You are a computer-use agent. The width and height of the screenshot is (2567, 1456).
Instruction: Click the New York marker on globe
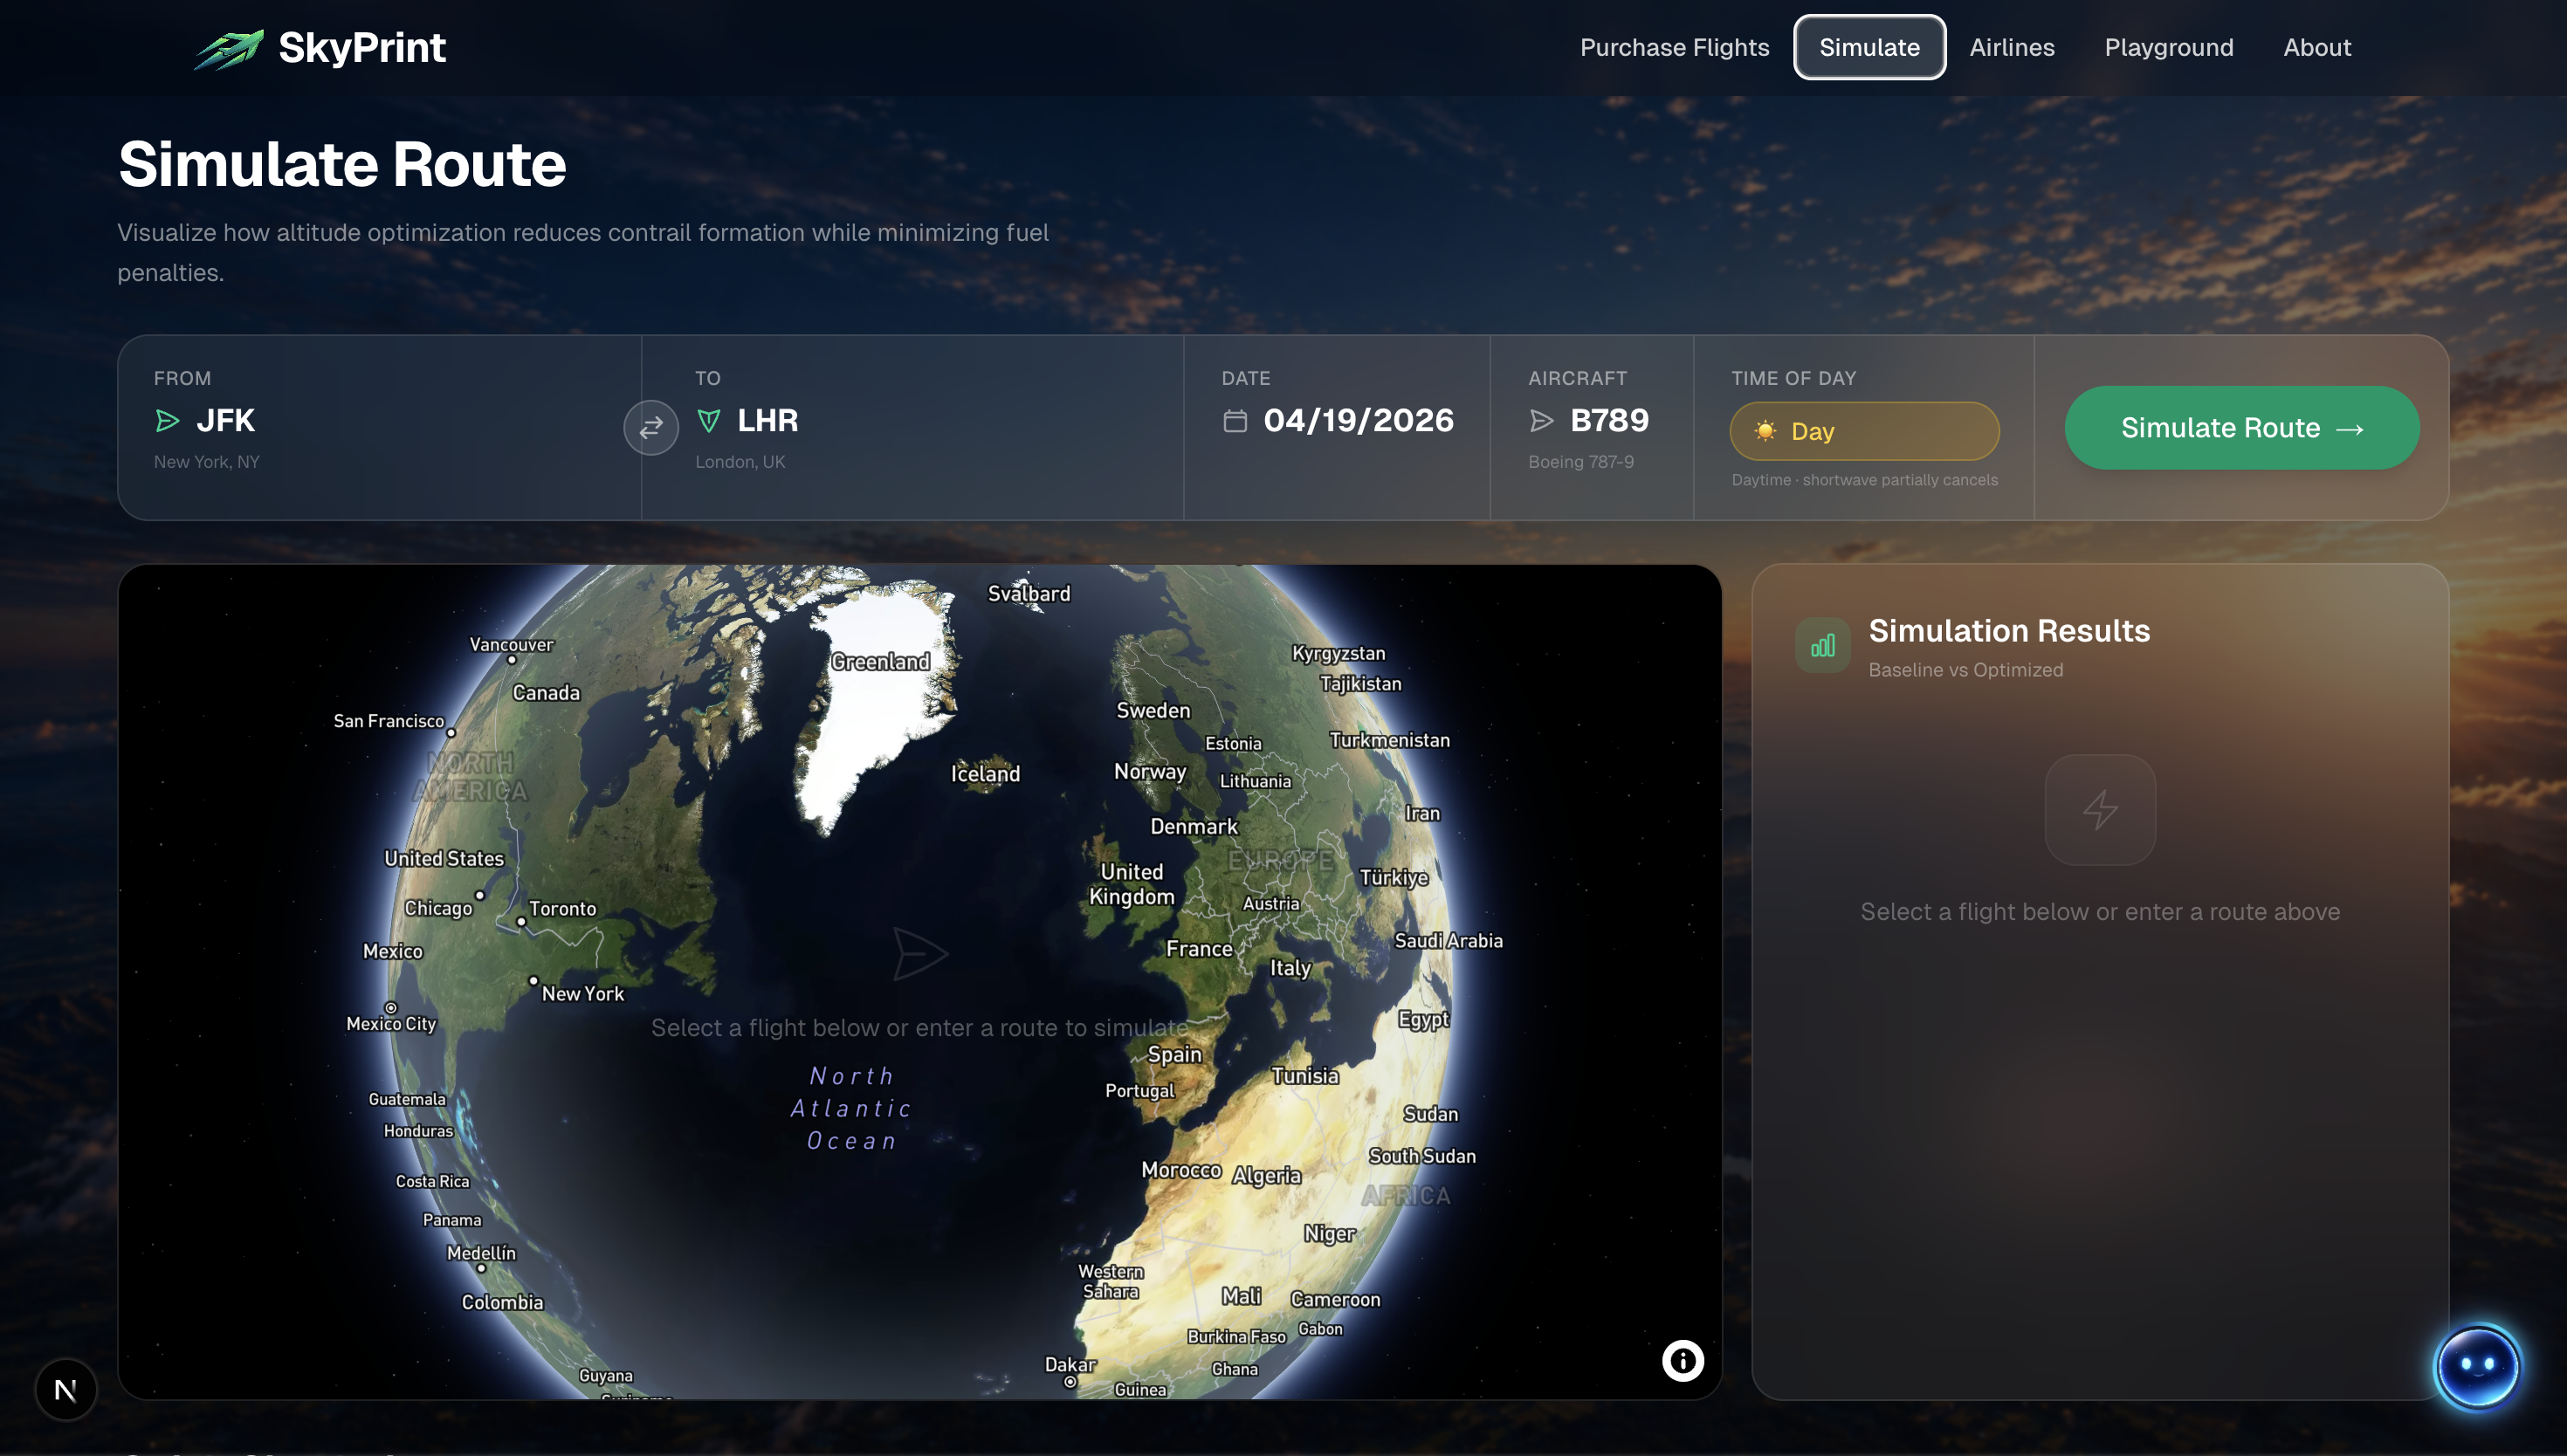point(534,981)
